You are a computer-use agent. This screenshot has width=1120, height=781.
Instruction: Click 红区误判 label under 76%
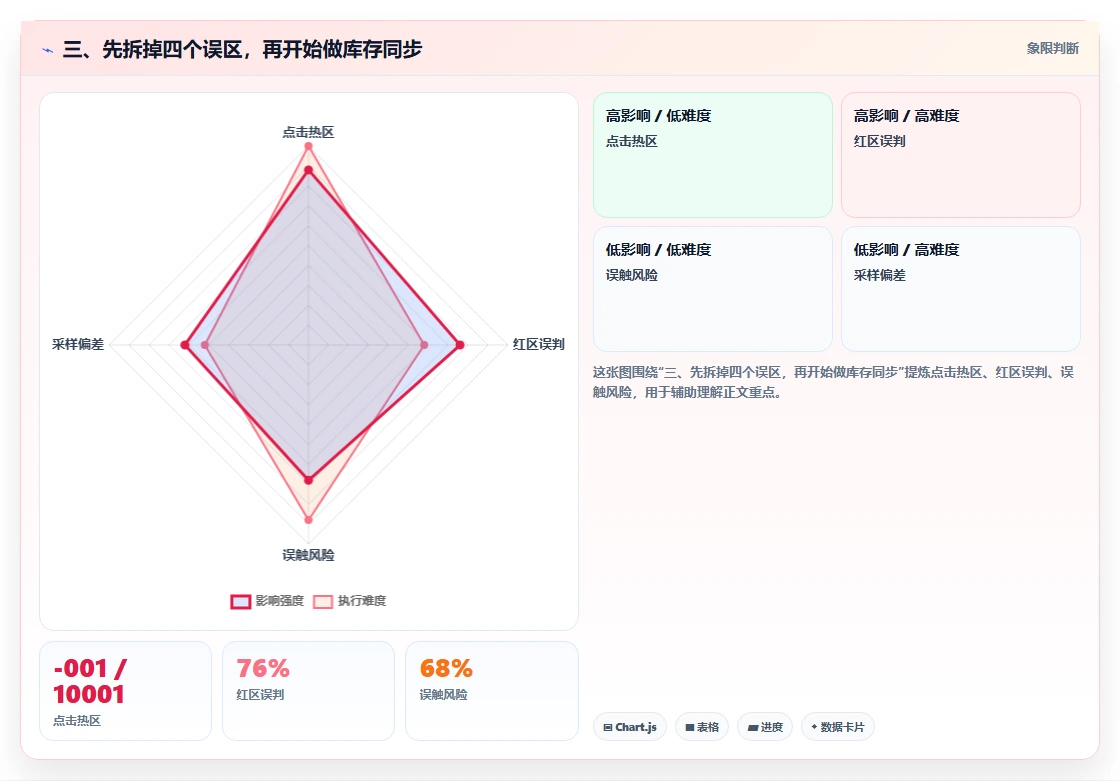(x=260, y=695)
